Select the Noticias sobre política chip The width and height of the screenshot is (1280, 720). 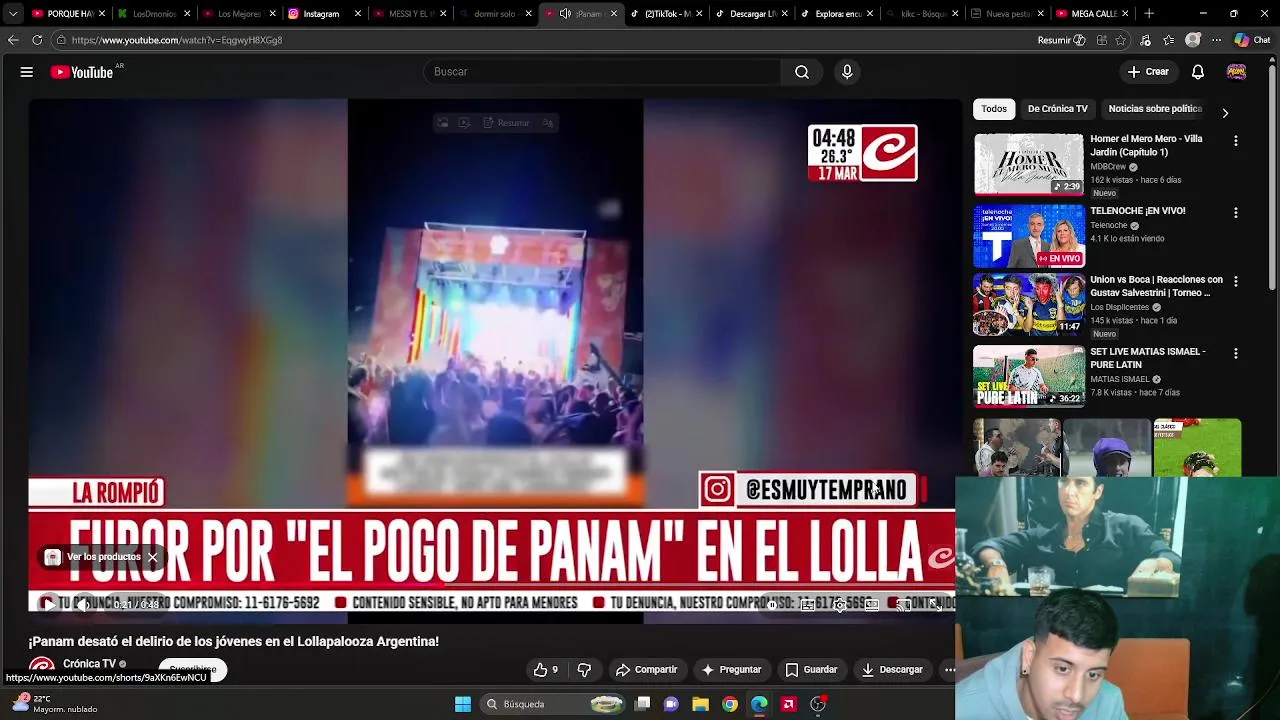tap(1155, 109)
